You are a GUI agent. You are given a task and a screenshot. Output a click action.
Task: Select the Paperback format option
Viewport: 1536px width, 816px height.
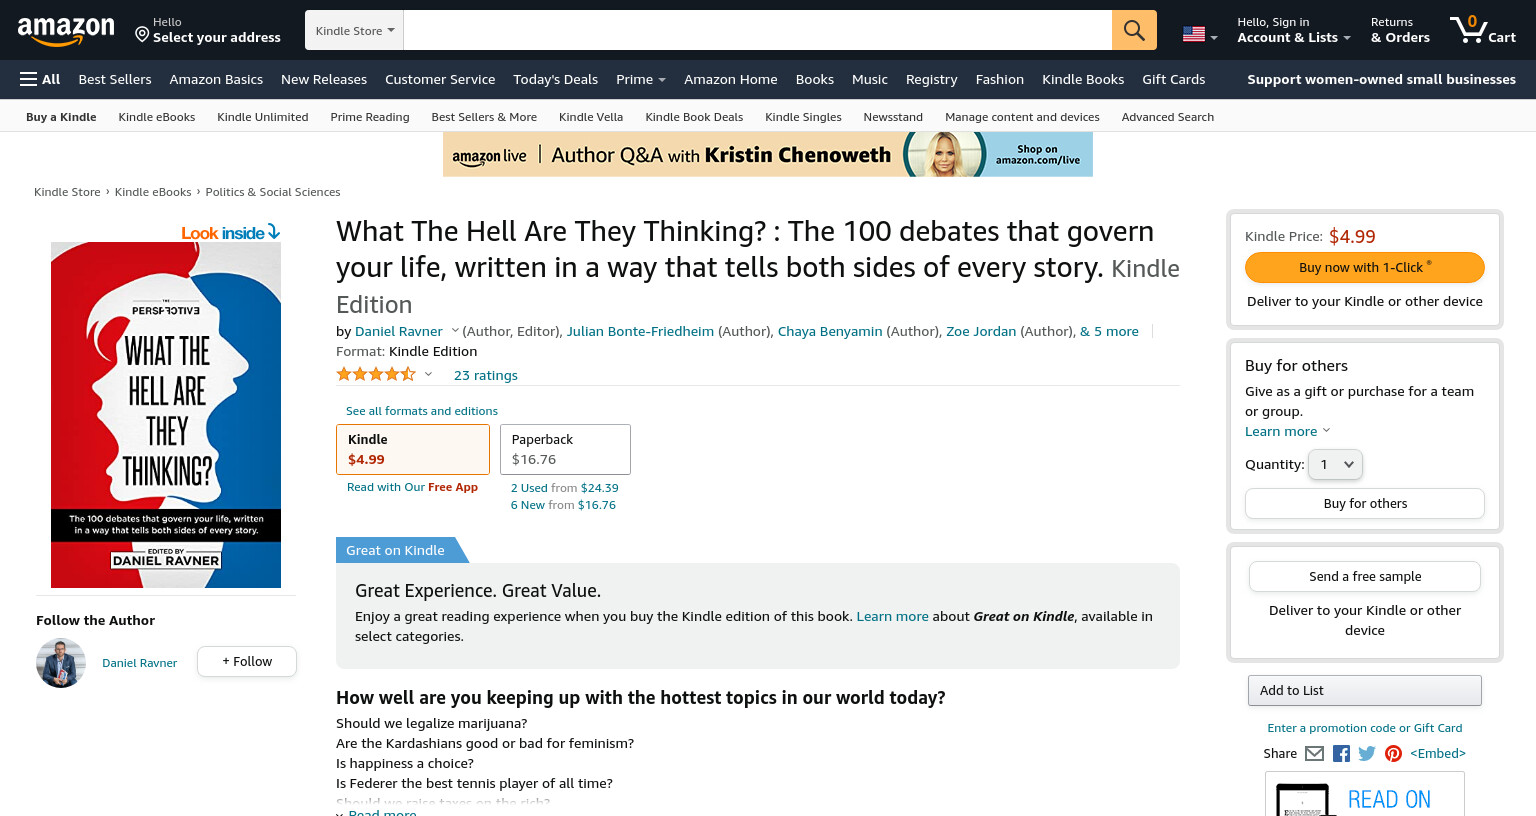click(565, 449)
